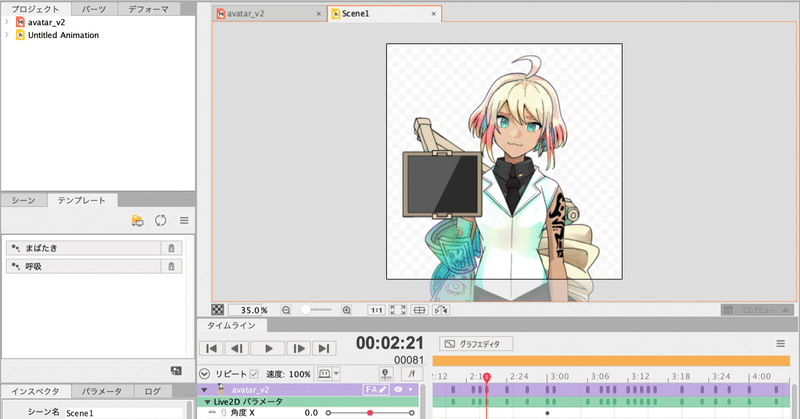
Task: Toggle the /f frame display button
Action: click(411, 374)
